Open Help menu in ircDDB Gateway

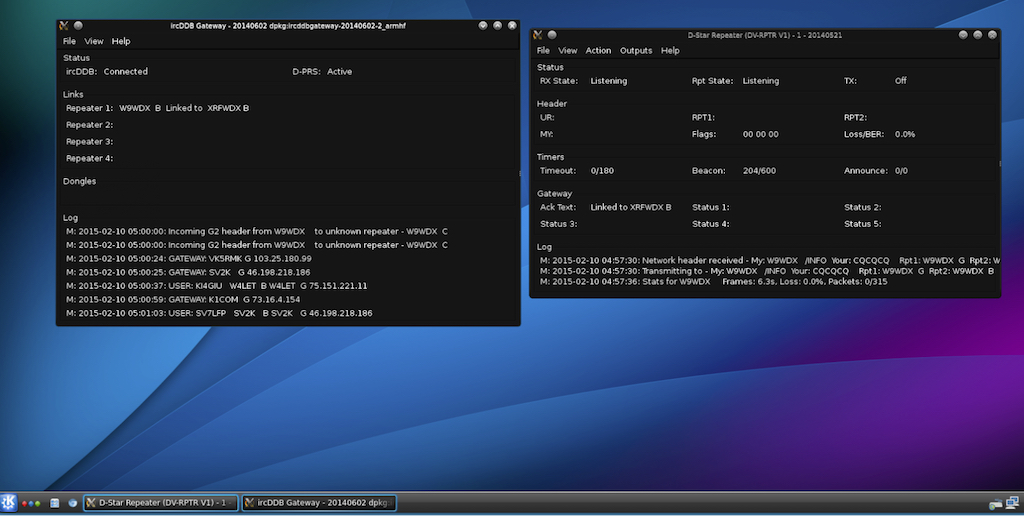point(121,42)
